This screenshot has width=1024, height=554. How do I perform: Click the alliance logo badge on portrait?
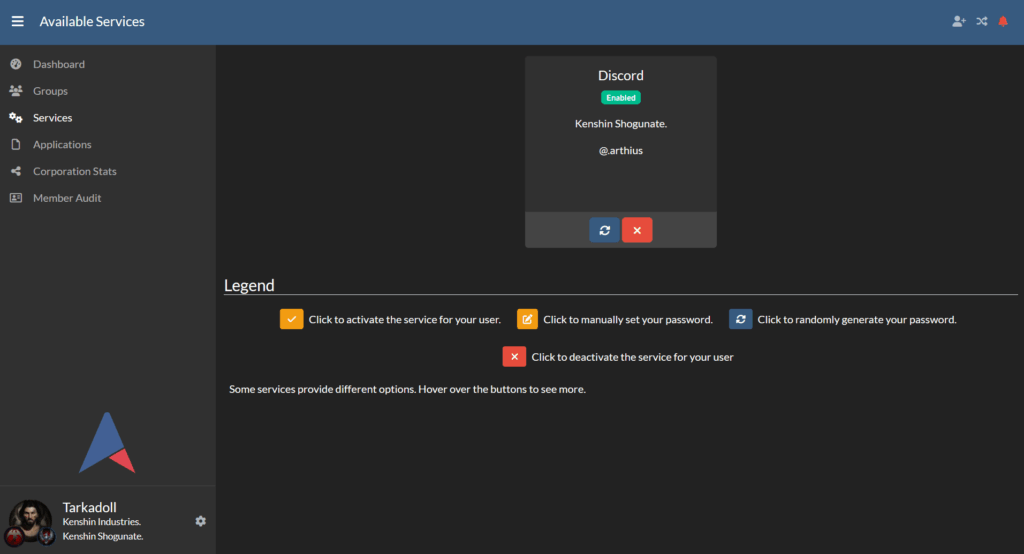46,537
